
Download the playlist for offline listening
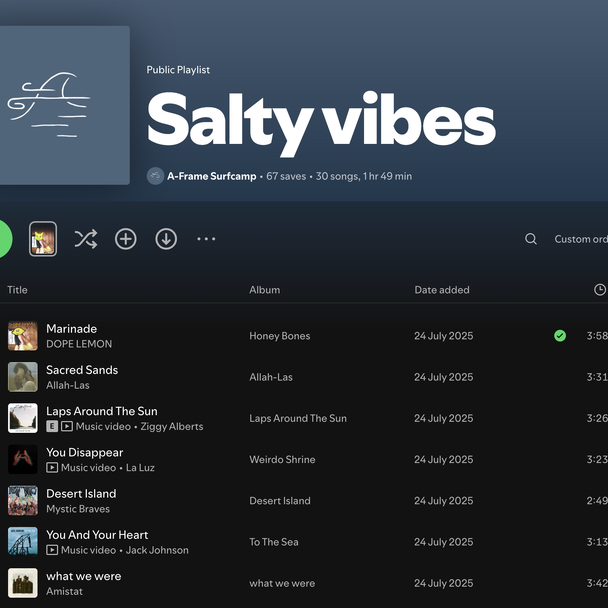(x=166, y=239)
